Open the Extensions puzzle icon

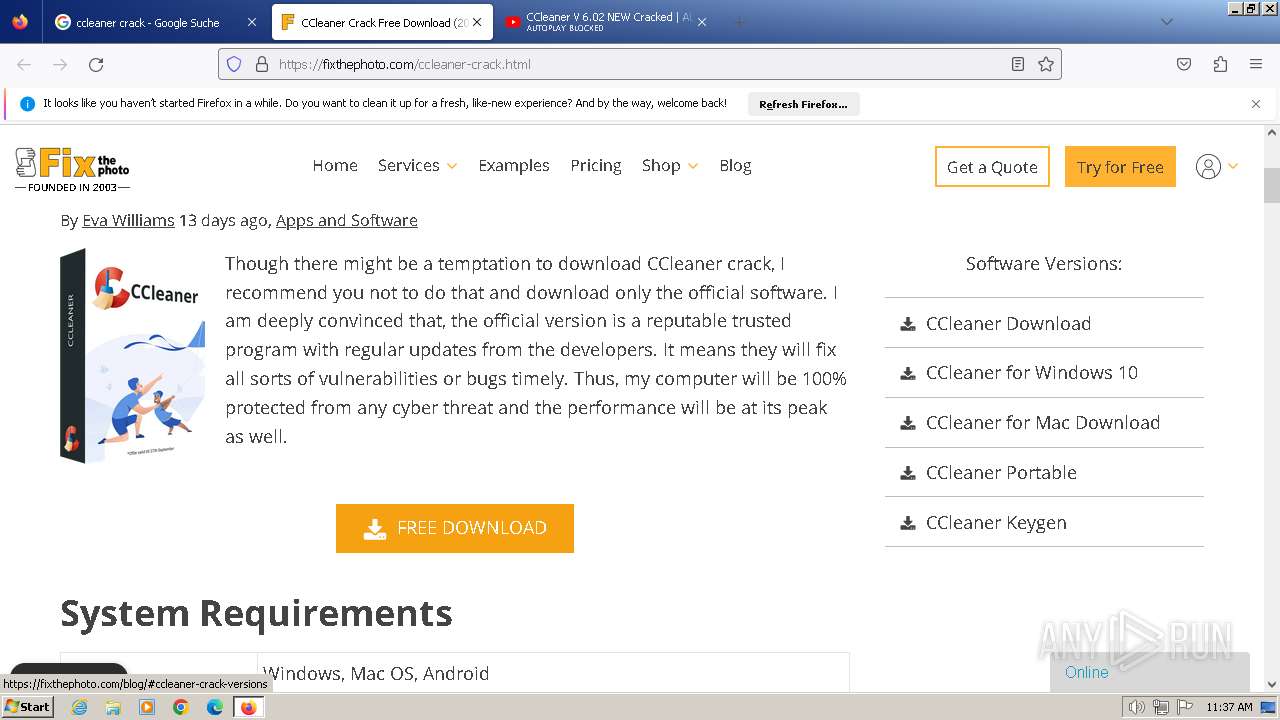[1220, 64]
